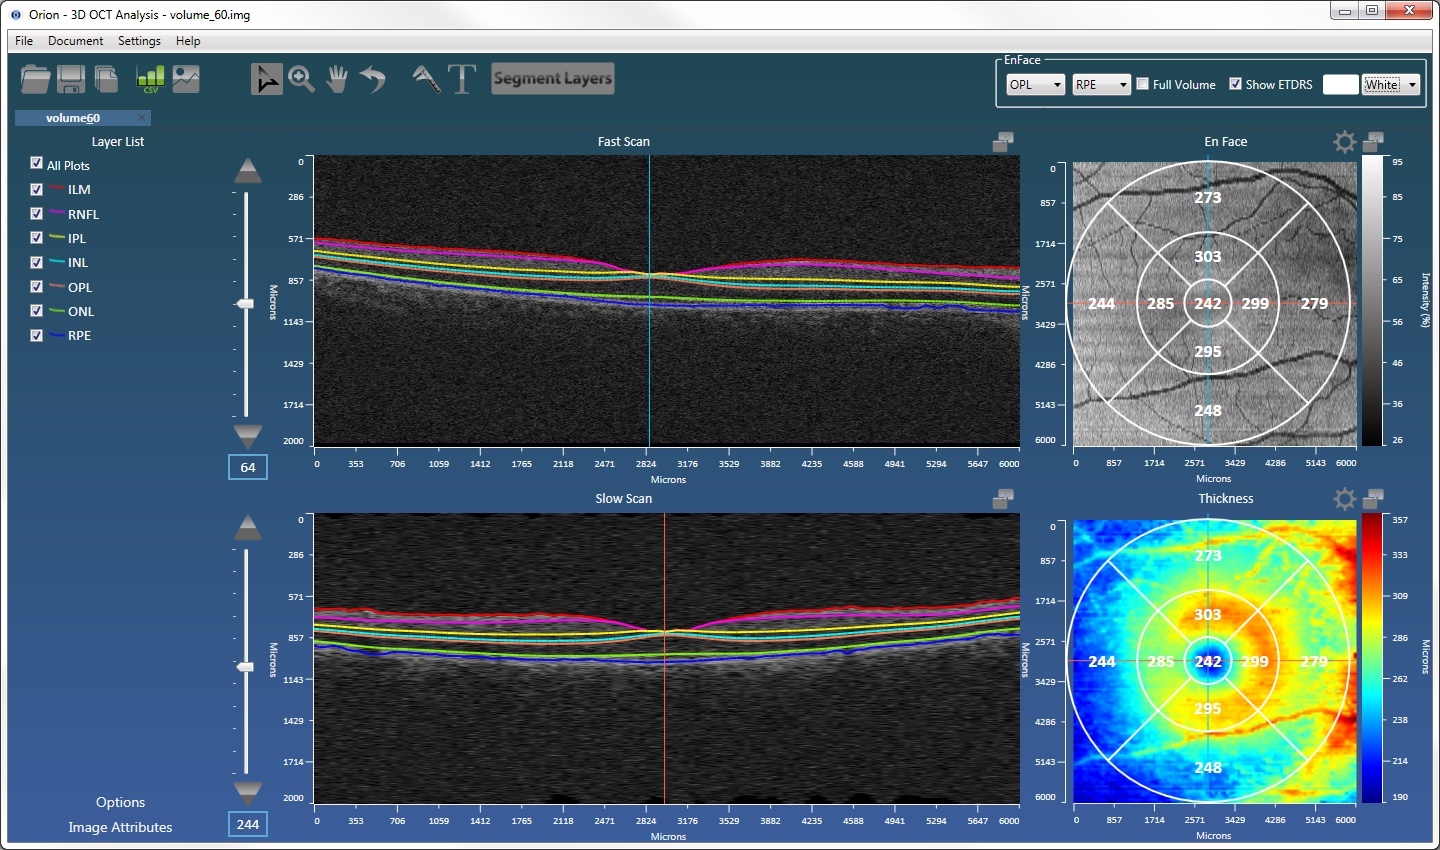
Task: Click the Fast Scan panel title
Action: pos(624,142)
